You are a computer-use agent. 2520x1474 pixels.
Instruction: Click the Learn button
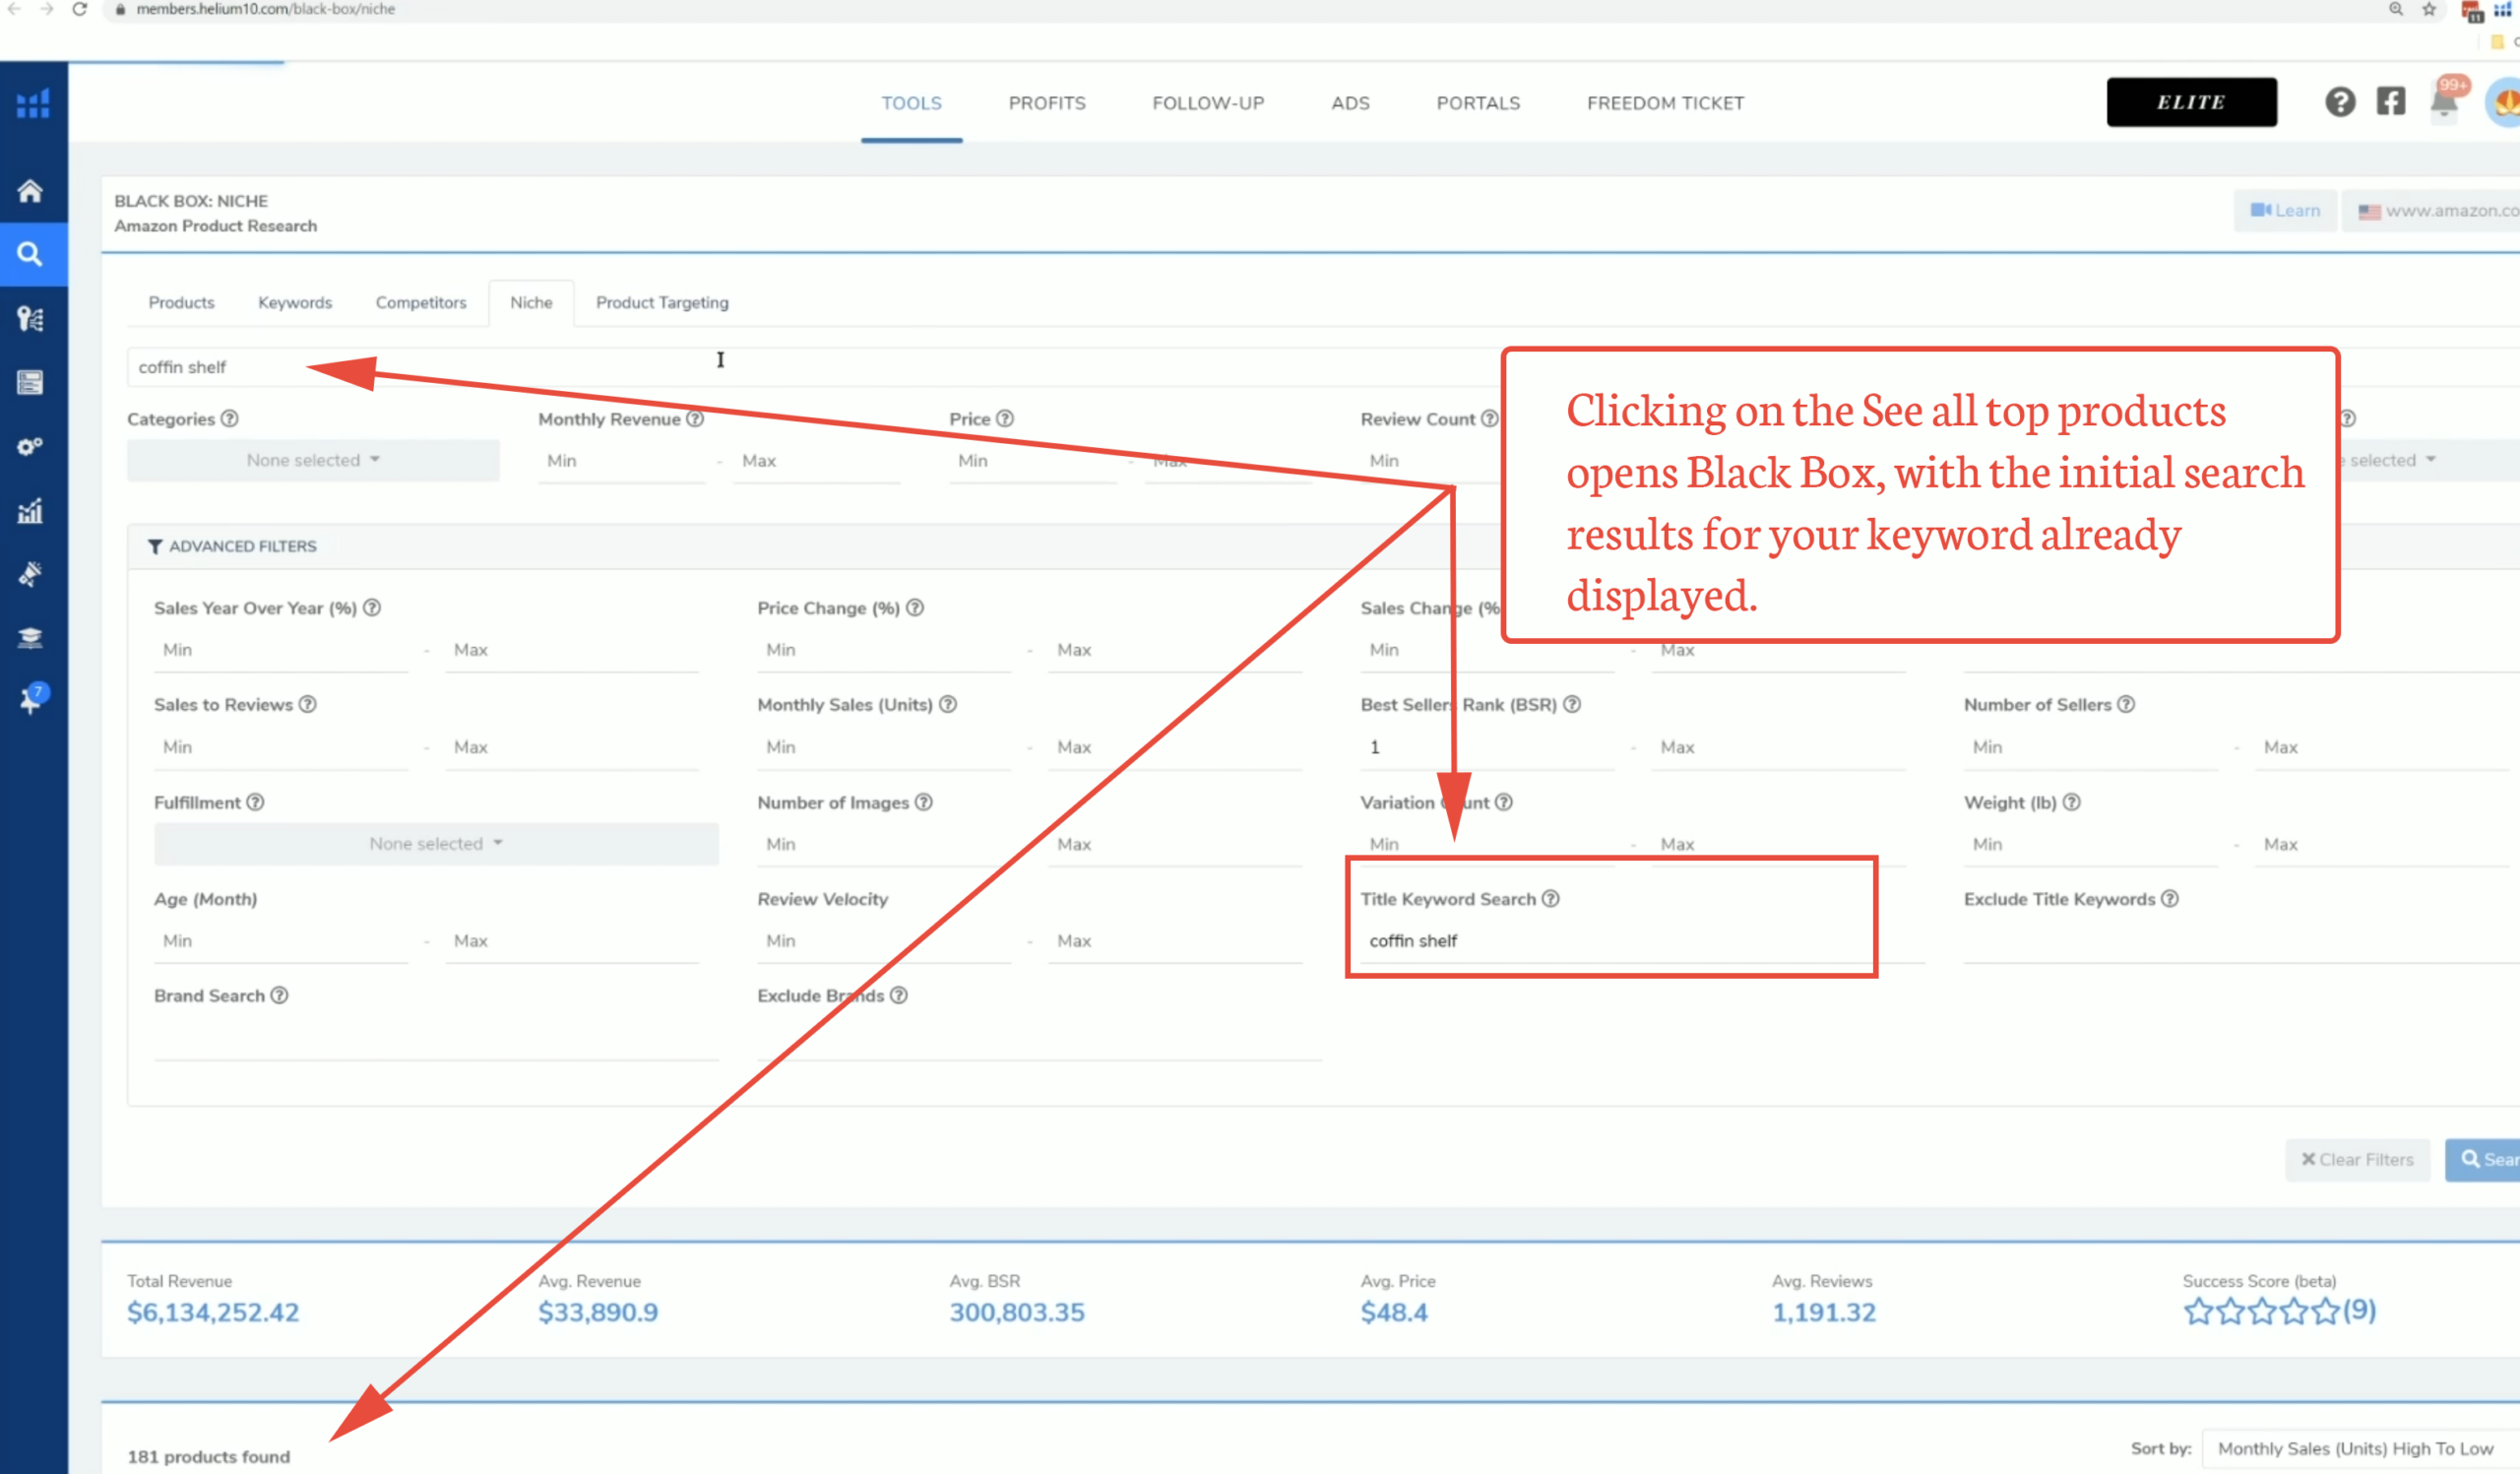click(2285, 211)
